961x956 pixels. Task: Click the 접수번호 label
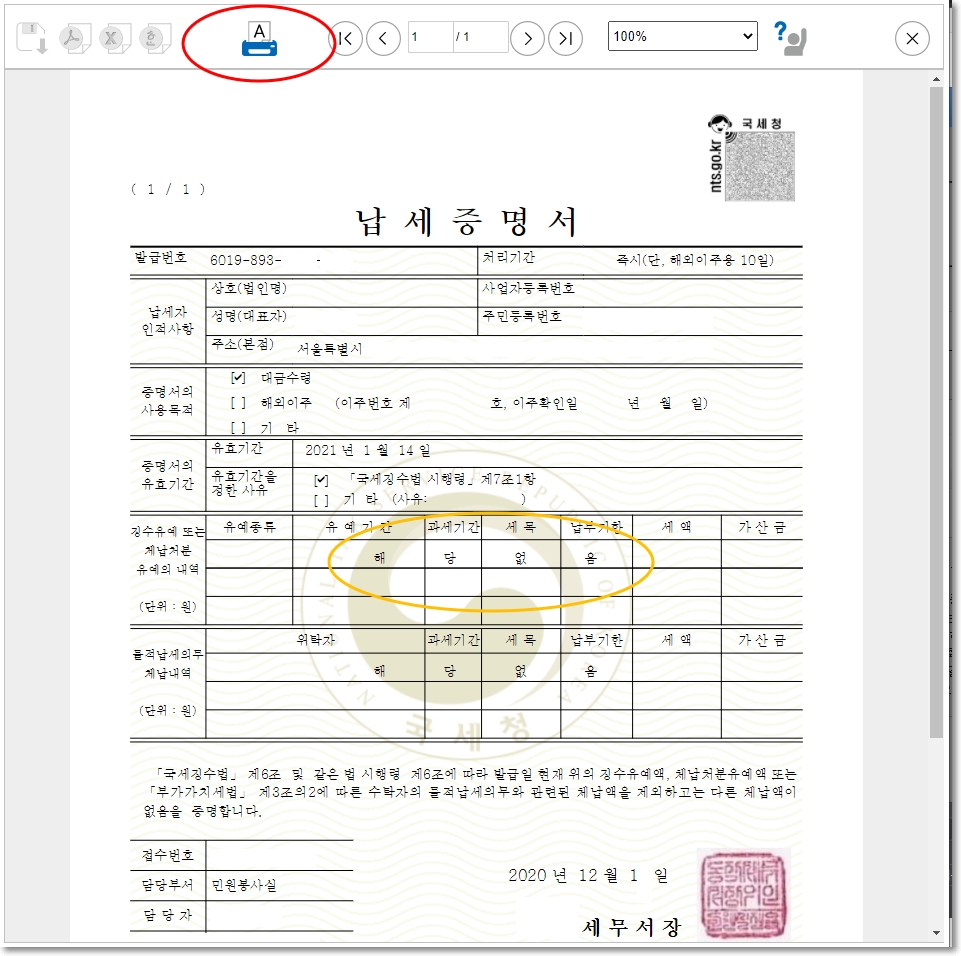pyautogui.click(x=167, y=855)
